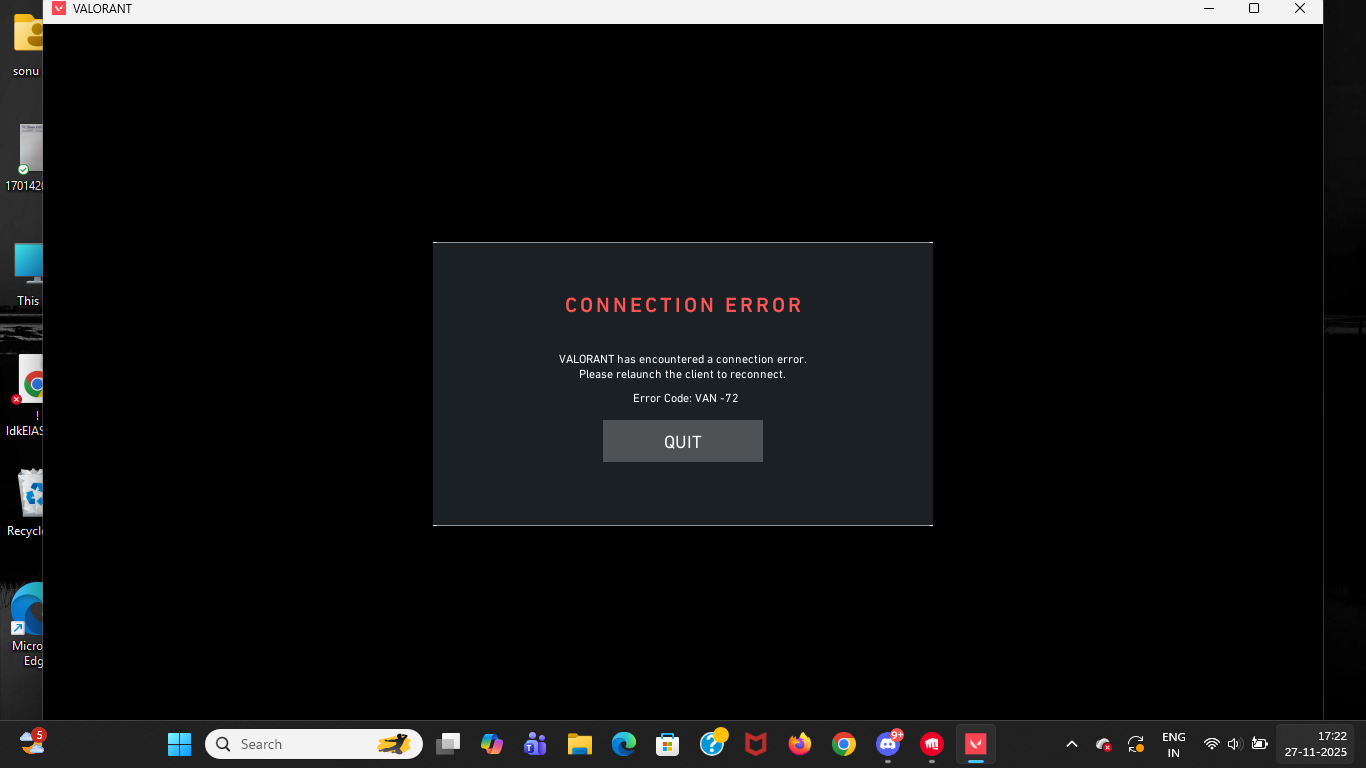This screenshot has height=768, width=1366.
Task: Open the Get Help question-mark icon
Action: [x=712, y=744]
